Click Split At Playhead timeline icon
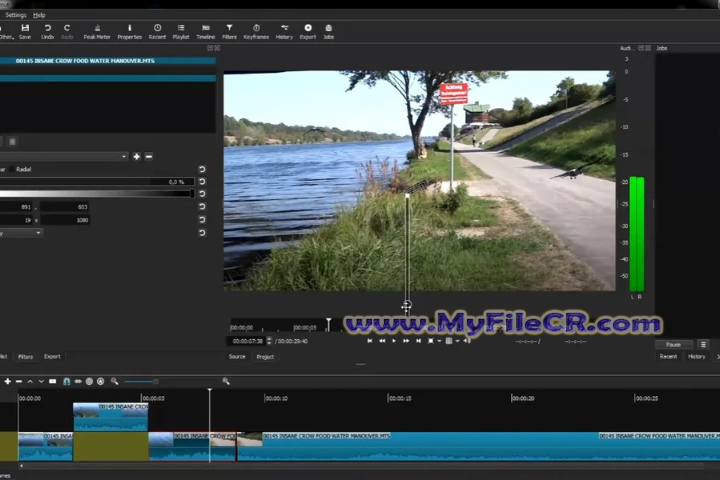Viewport: 720px width, 480px height. pyautogui.click(x=53, y=381)
